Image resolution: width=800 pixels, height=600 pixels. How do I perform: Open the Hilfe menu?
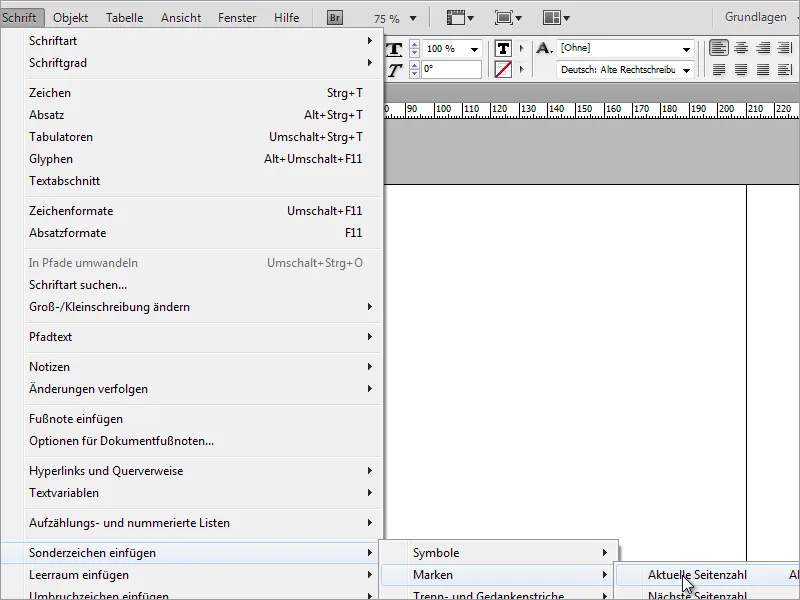click(x=287, y=18)
